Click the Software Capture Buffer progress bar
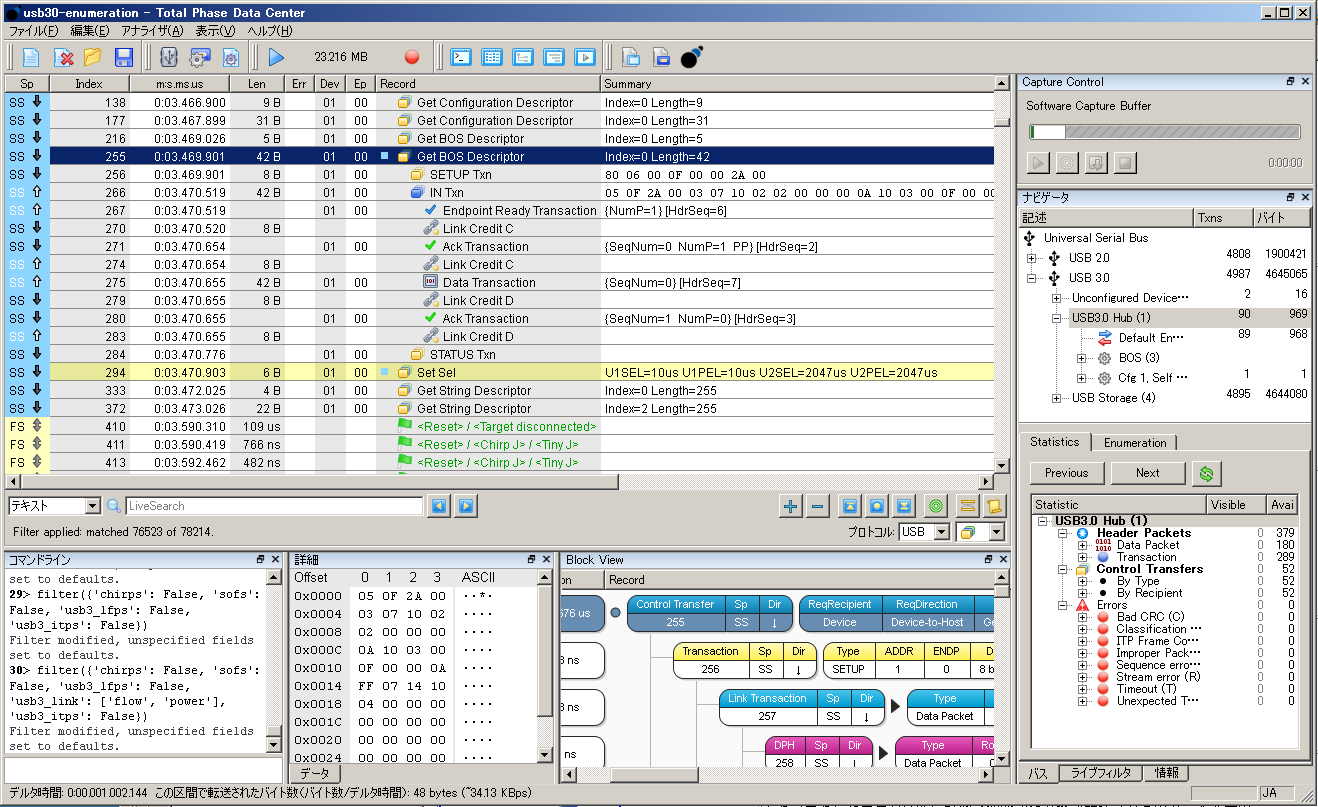1318x807 pixels. pyautogui.click(x=1165, y=132)
